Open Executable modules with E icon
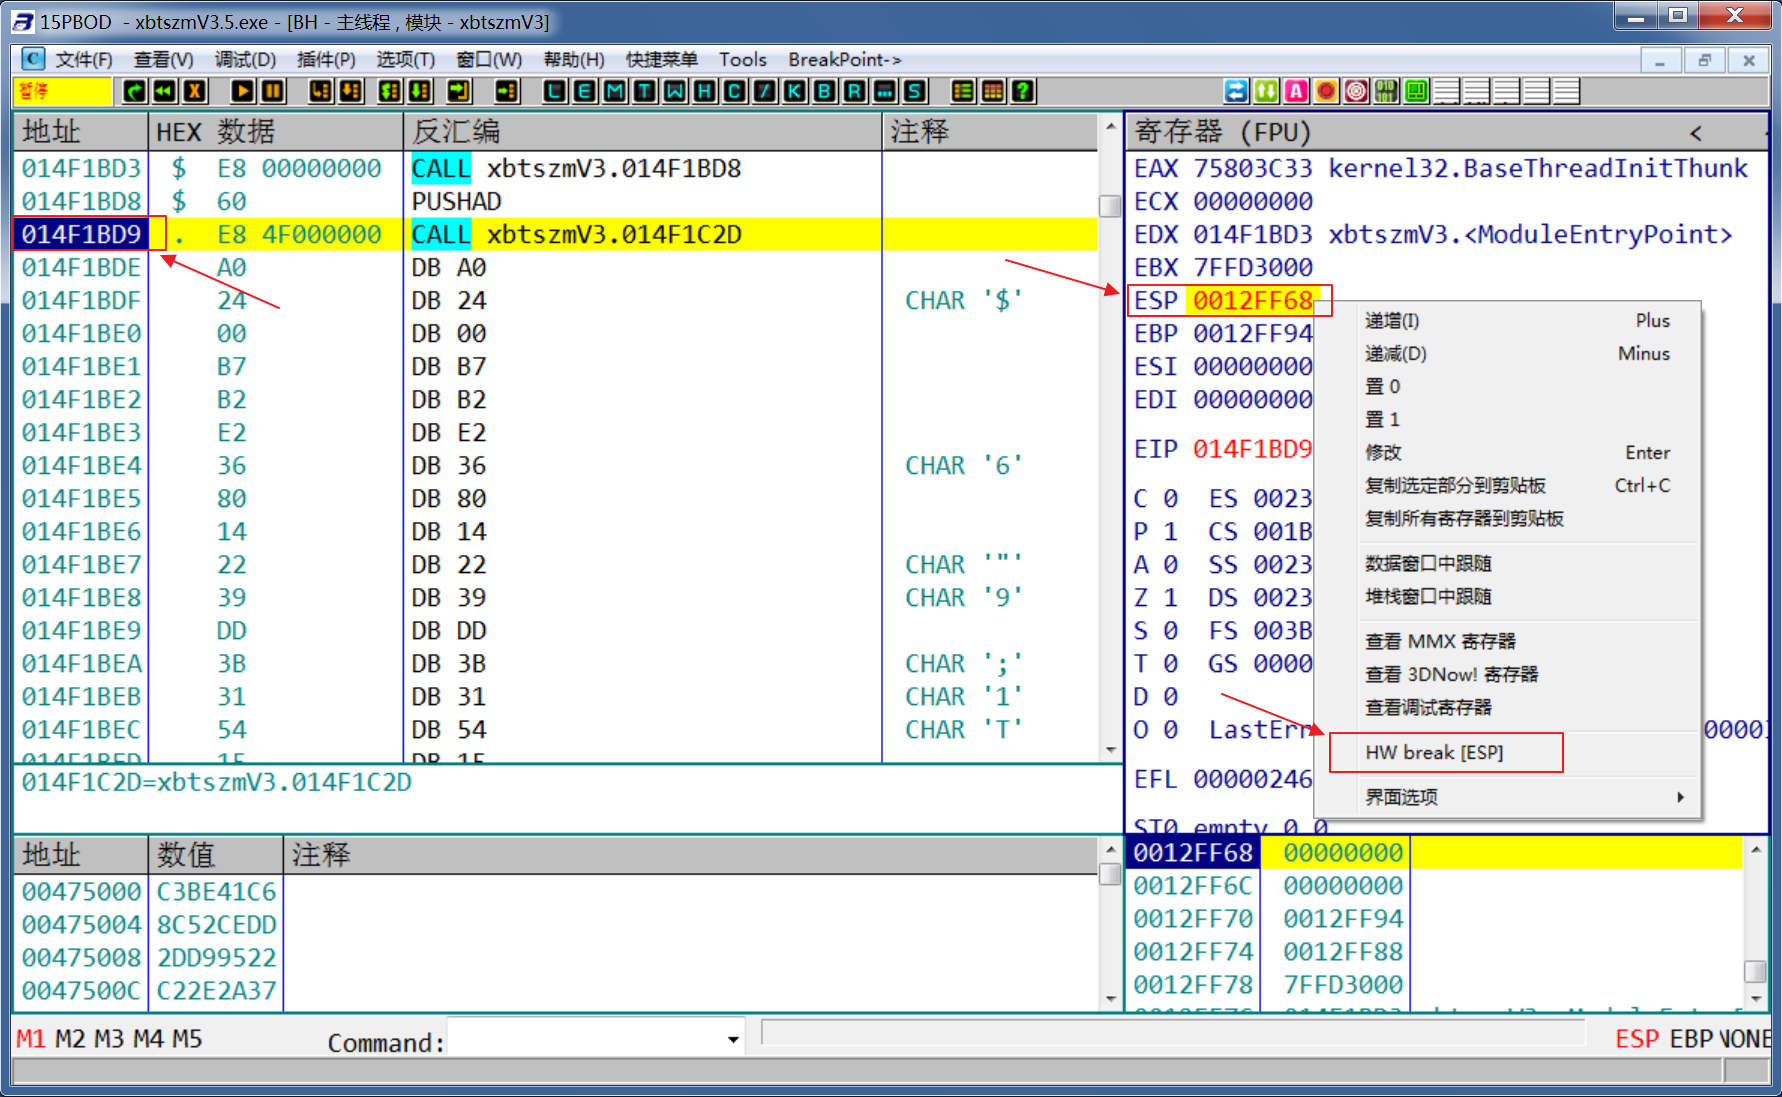Screen dimensions: 1782x1097 tap(585, 92)
